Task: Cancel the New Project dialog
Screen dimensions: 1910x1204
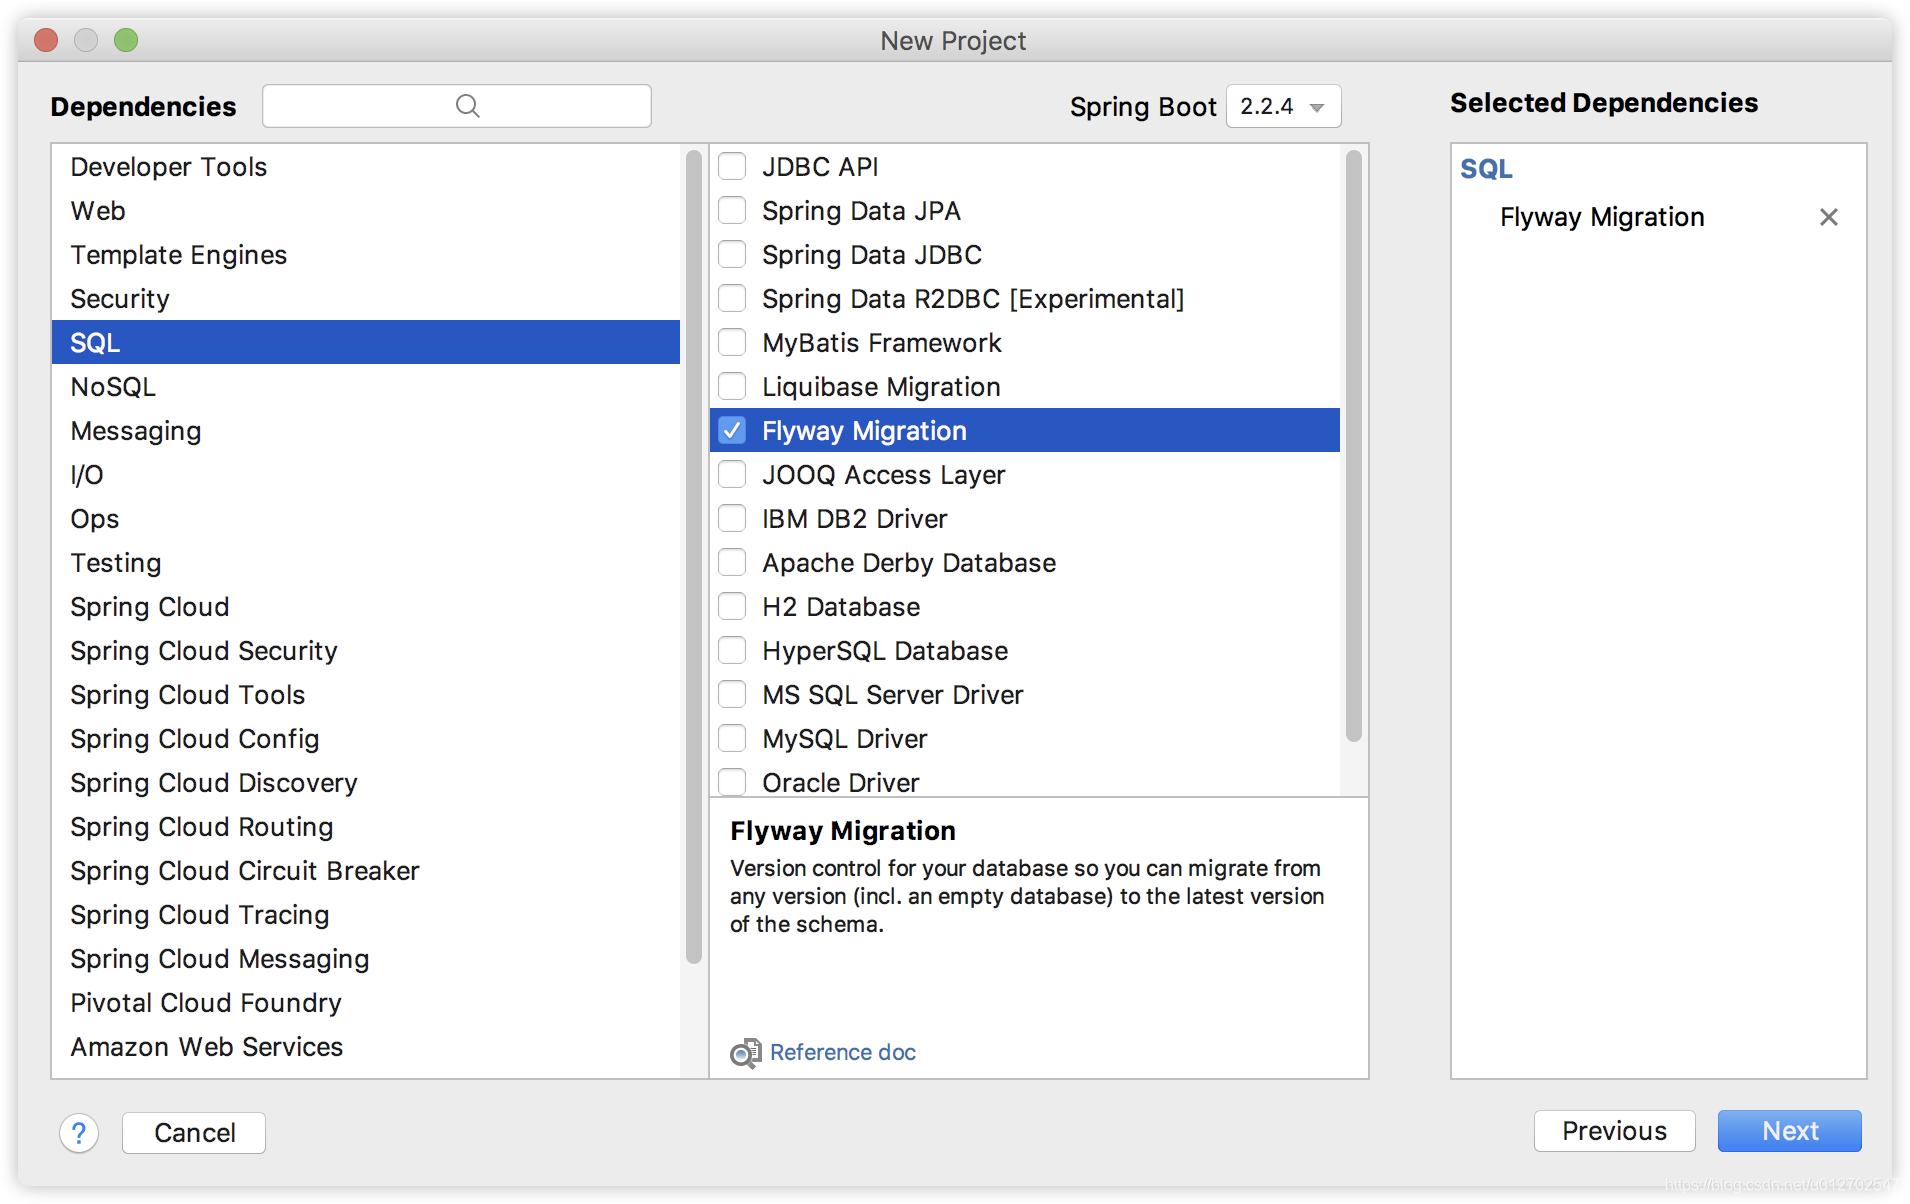Action: point(193,1132)
